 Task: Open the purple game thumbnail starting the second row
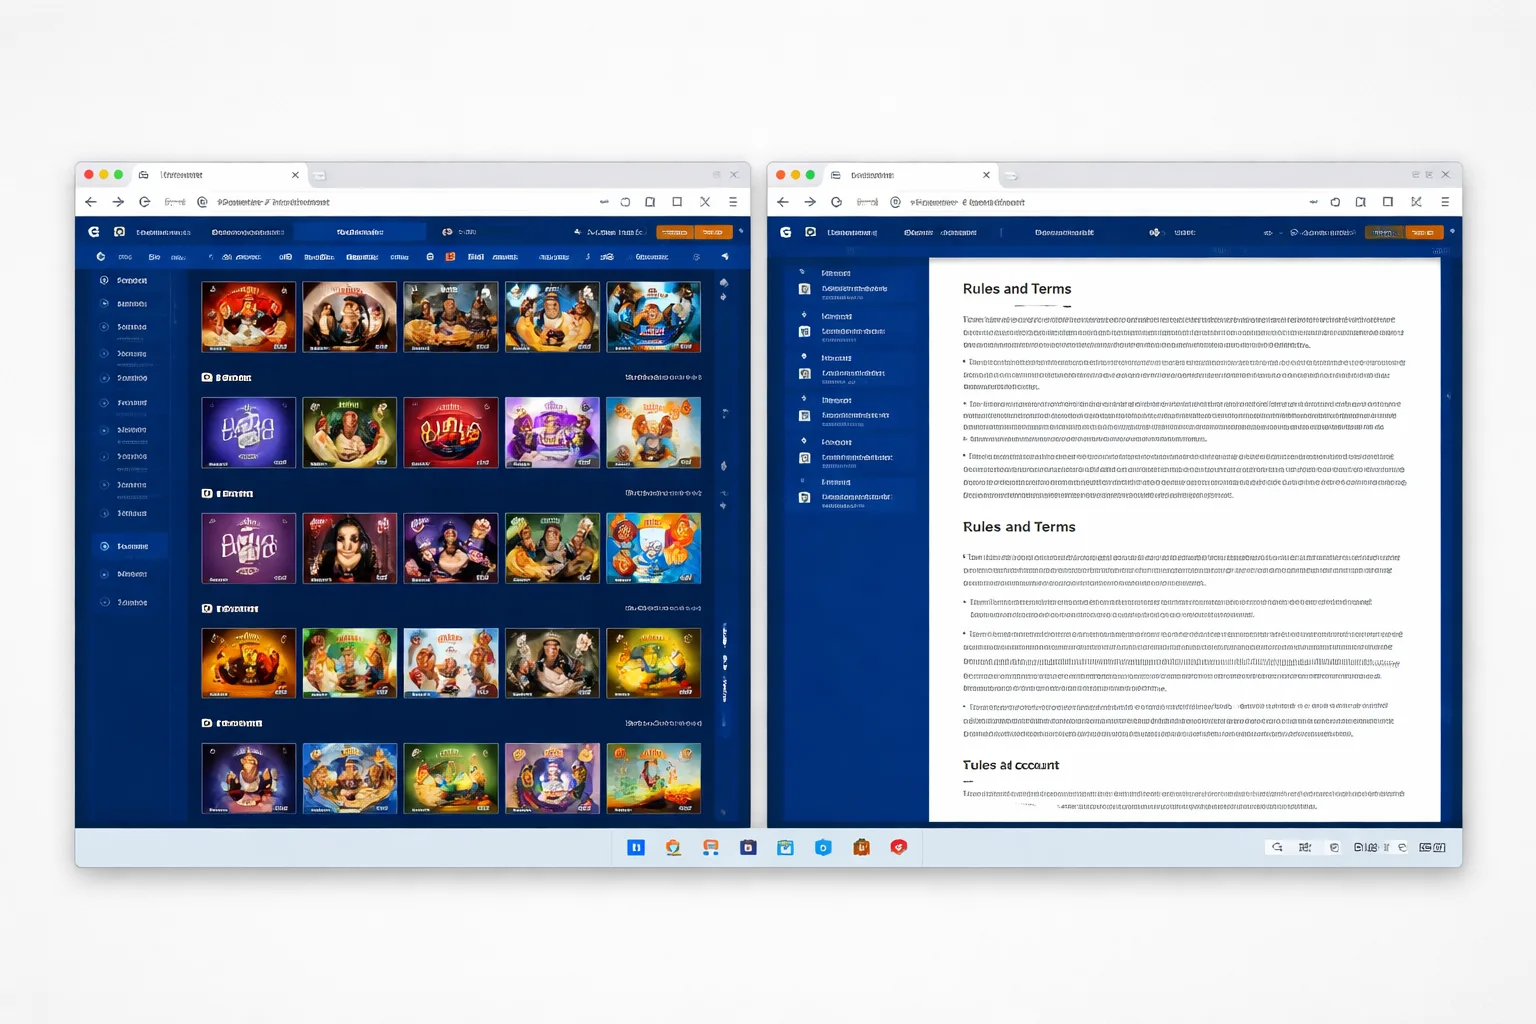(248, 433)
